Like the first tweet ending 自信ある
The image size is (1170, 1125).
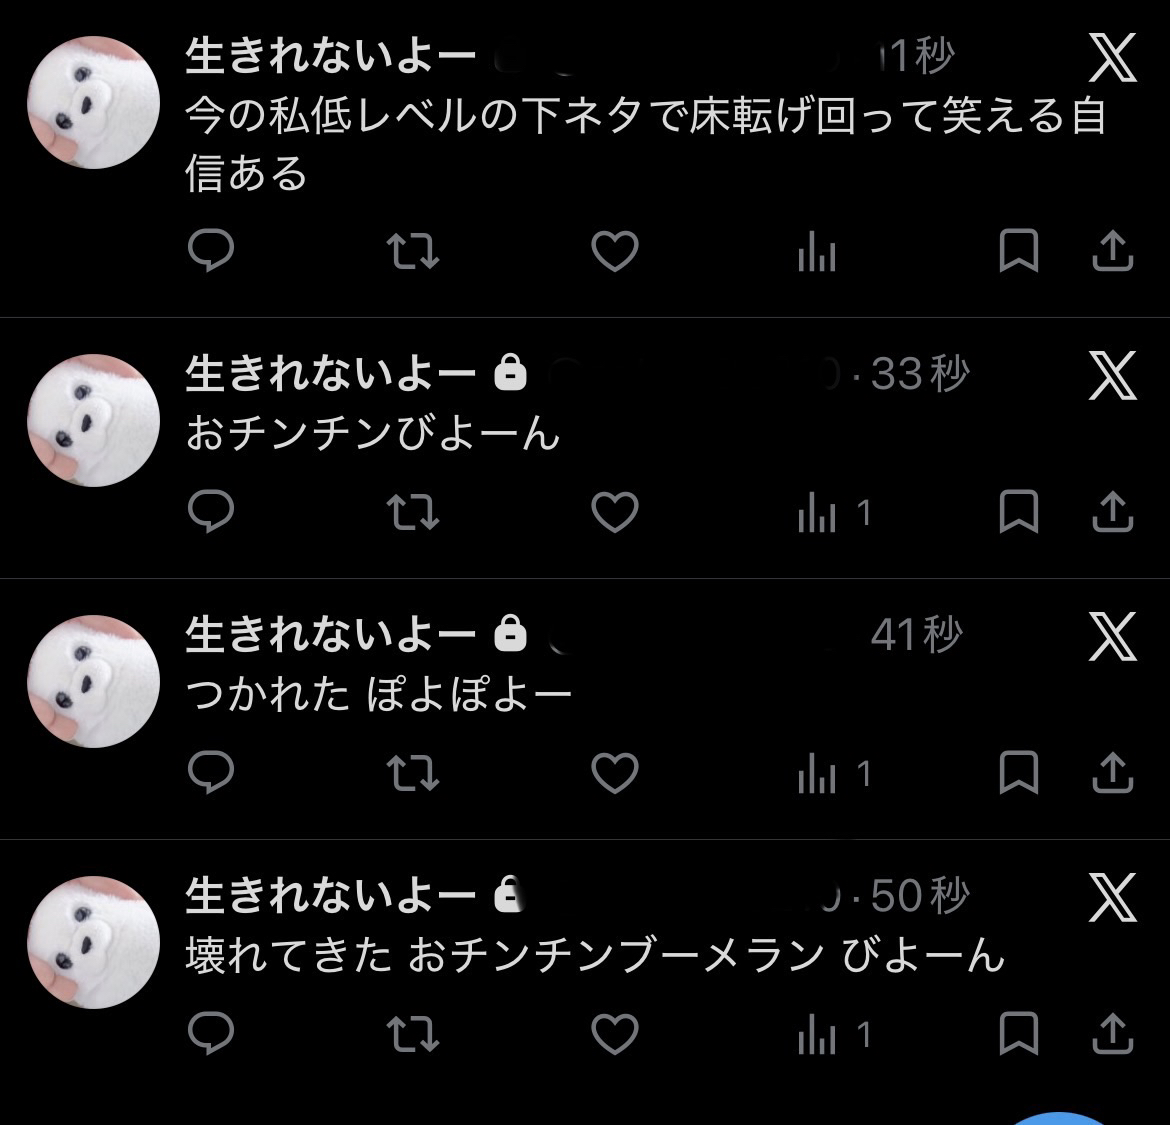click(x=615, y=251)
